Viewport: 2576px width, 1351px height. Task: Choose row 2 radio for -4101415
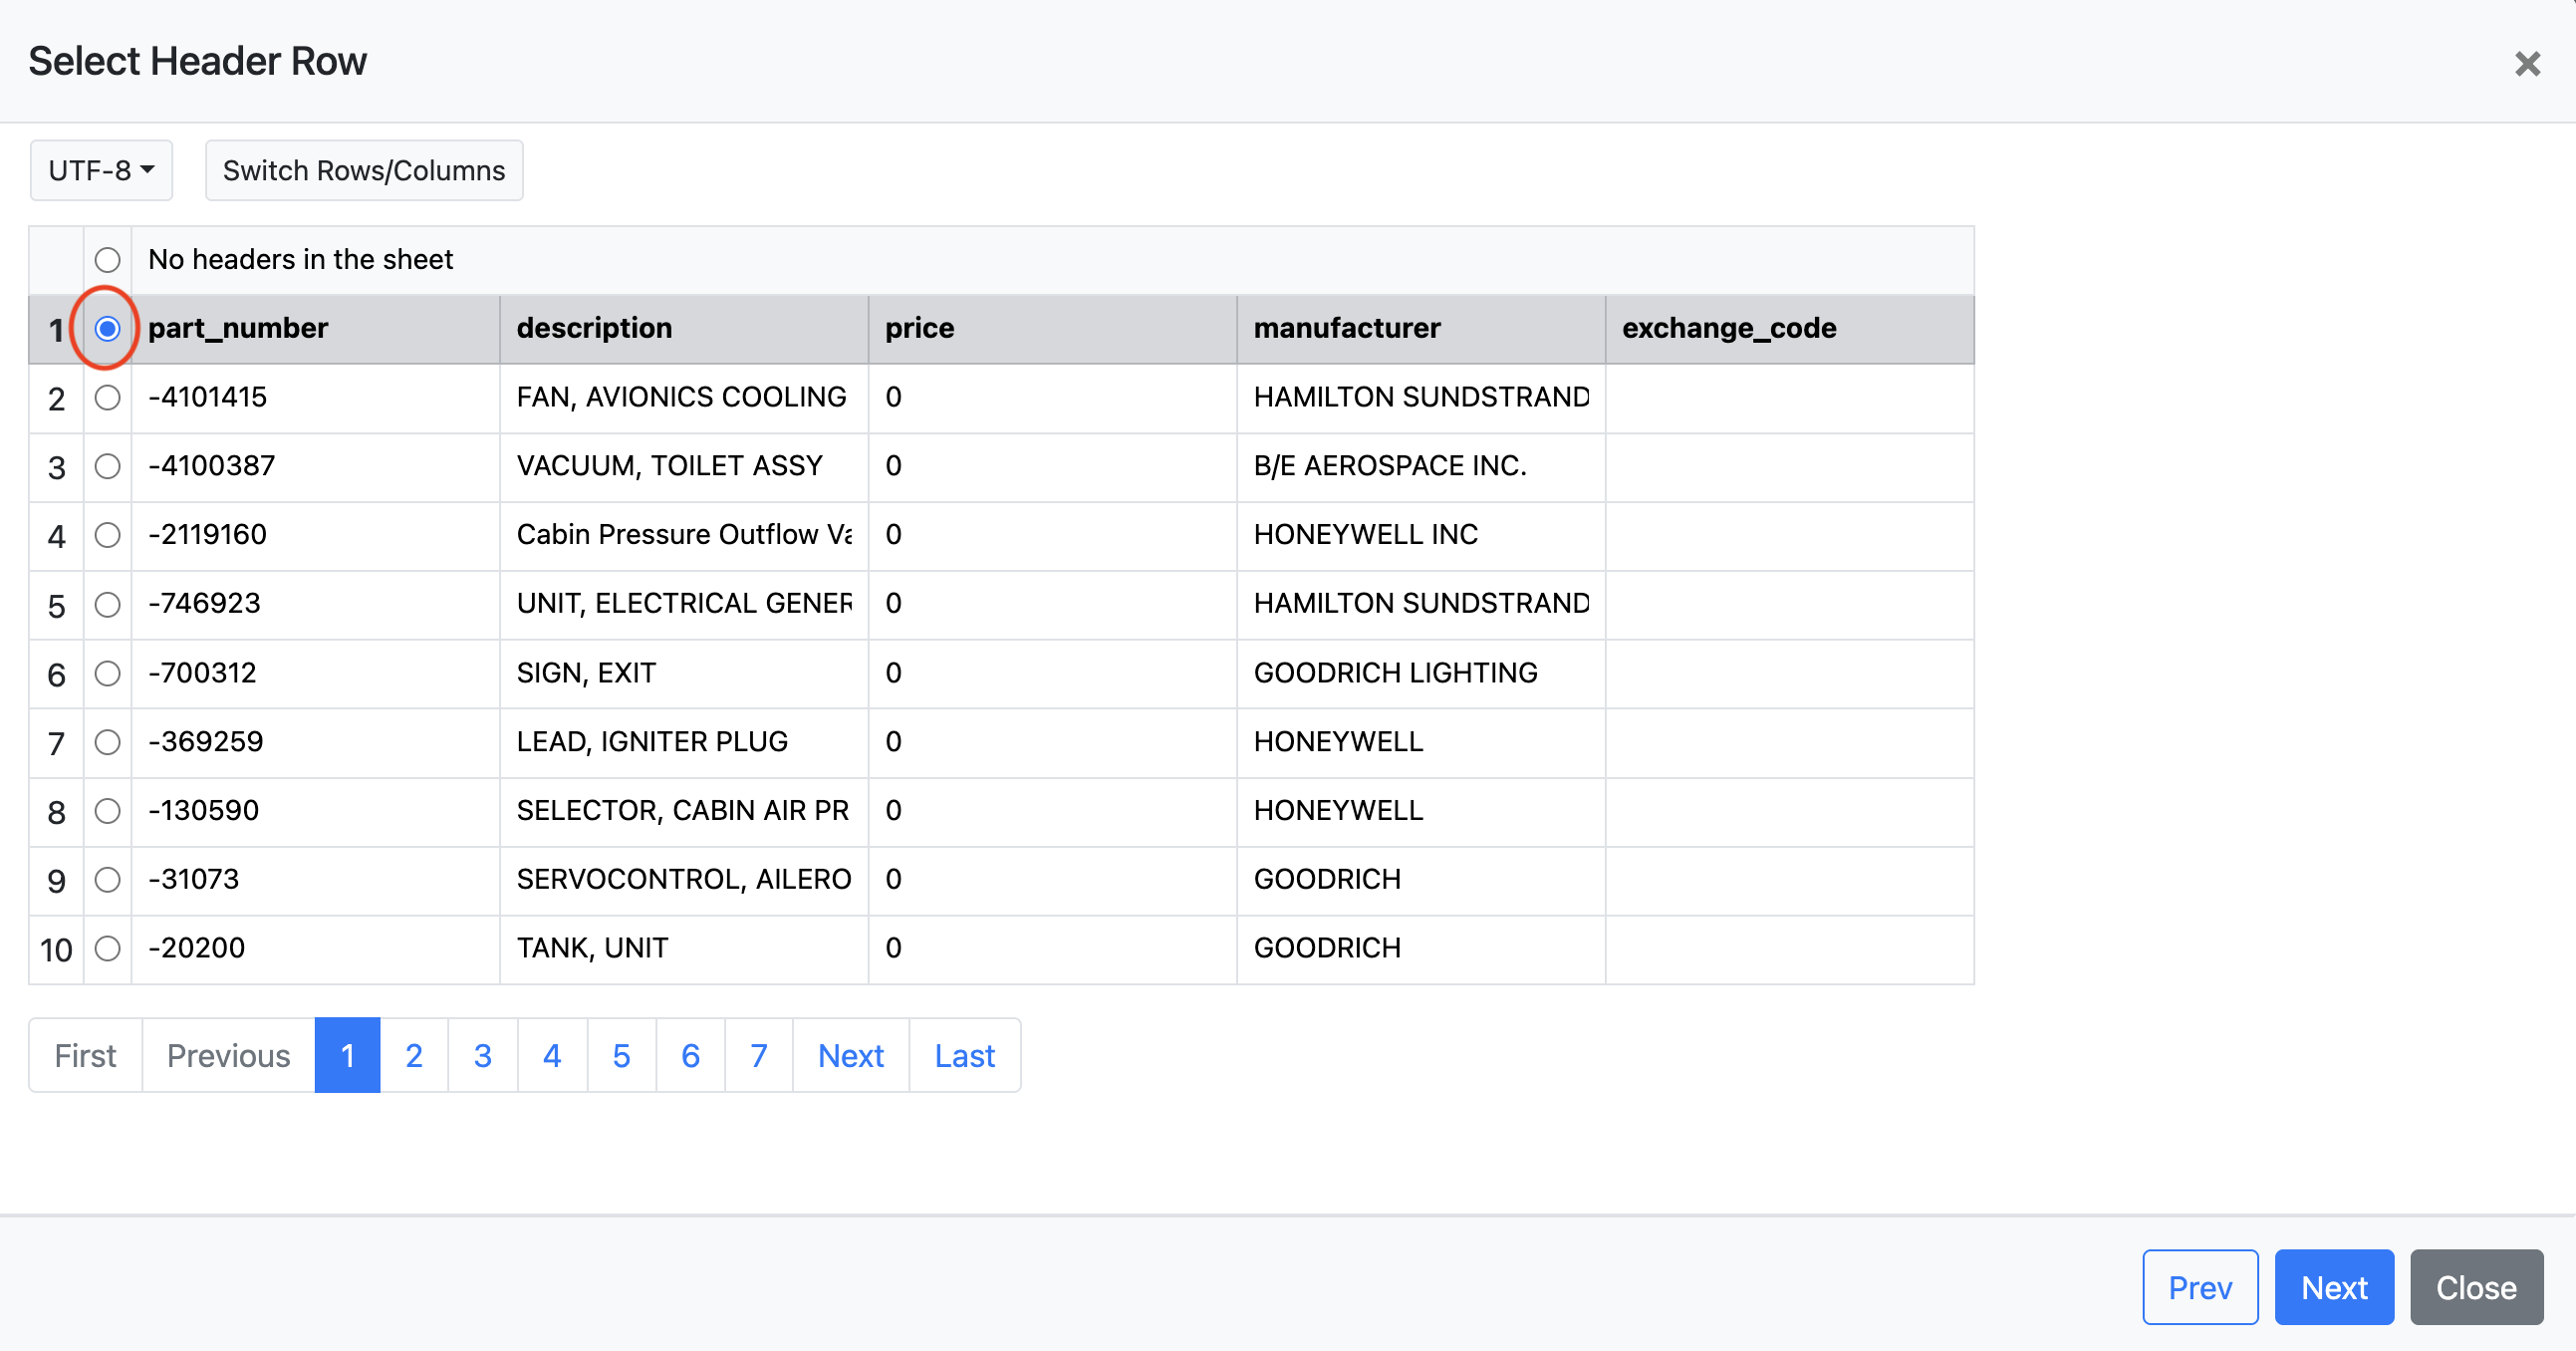(x=108, y=397)
